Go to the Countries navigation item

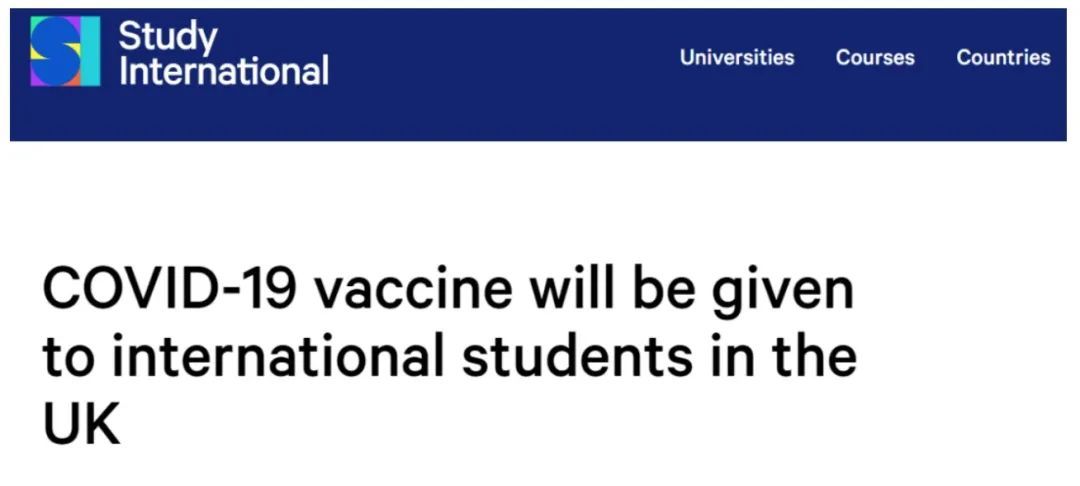point(1003,57)
